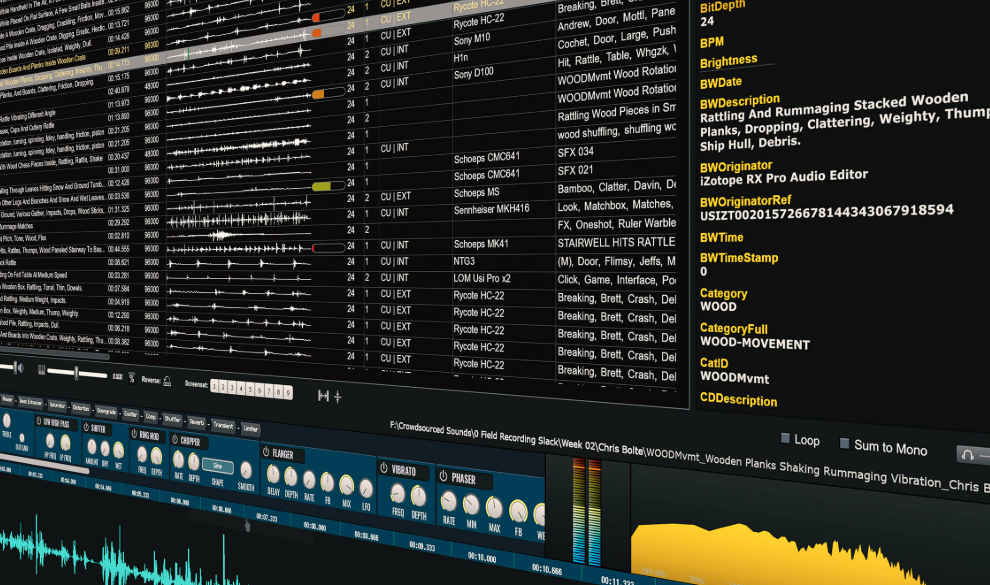Enable the Loop checkbox
The image size is (990, 585).
tap(785, 439)
